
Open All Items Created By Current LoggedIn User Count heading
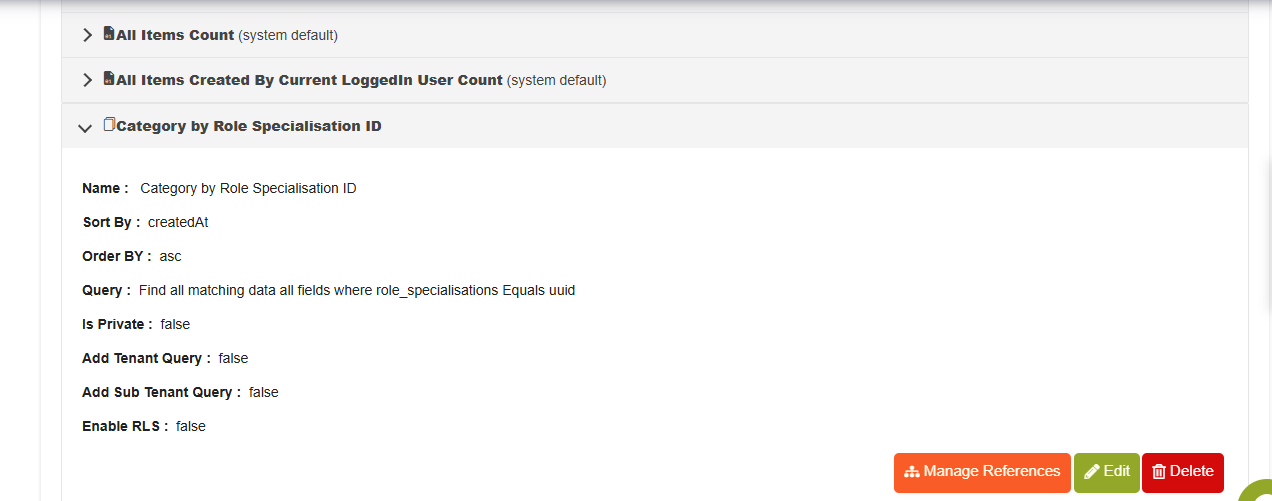pos(309,80)
